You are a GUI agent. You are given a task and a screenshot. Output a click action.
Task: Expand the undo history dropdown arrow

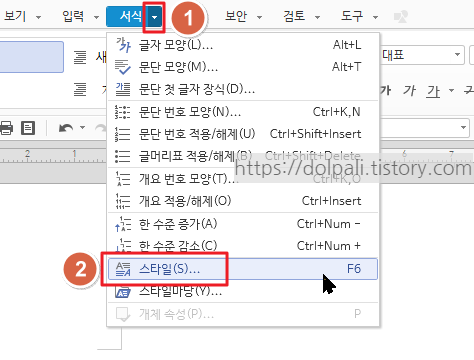click(82, 128)
